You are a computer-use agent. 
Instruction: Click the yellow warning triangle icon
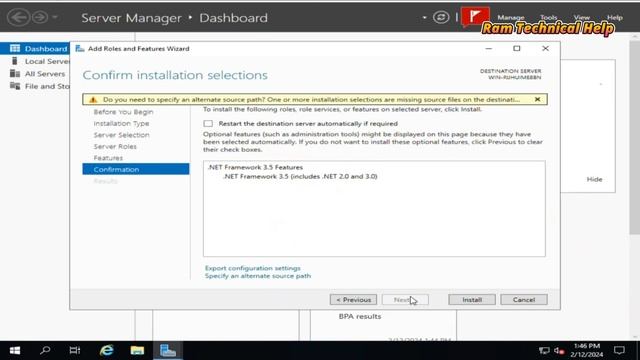coord(93,100)
